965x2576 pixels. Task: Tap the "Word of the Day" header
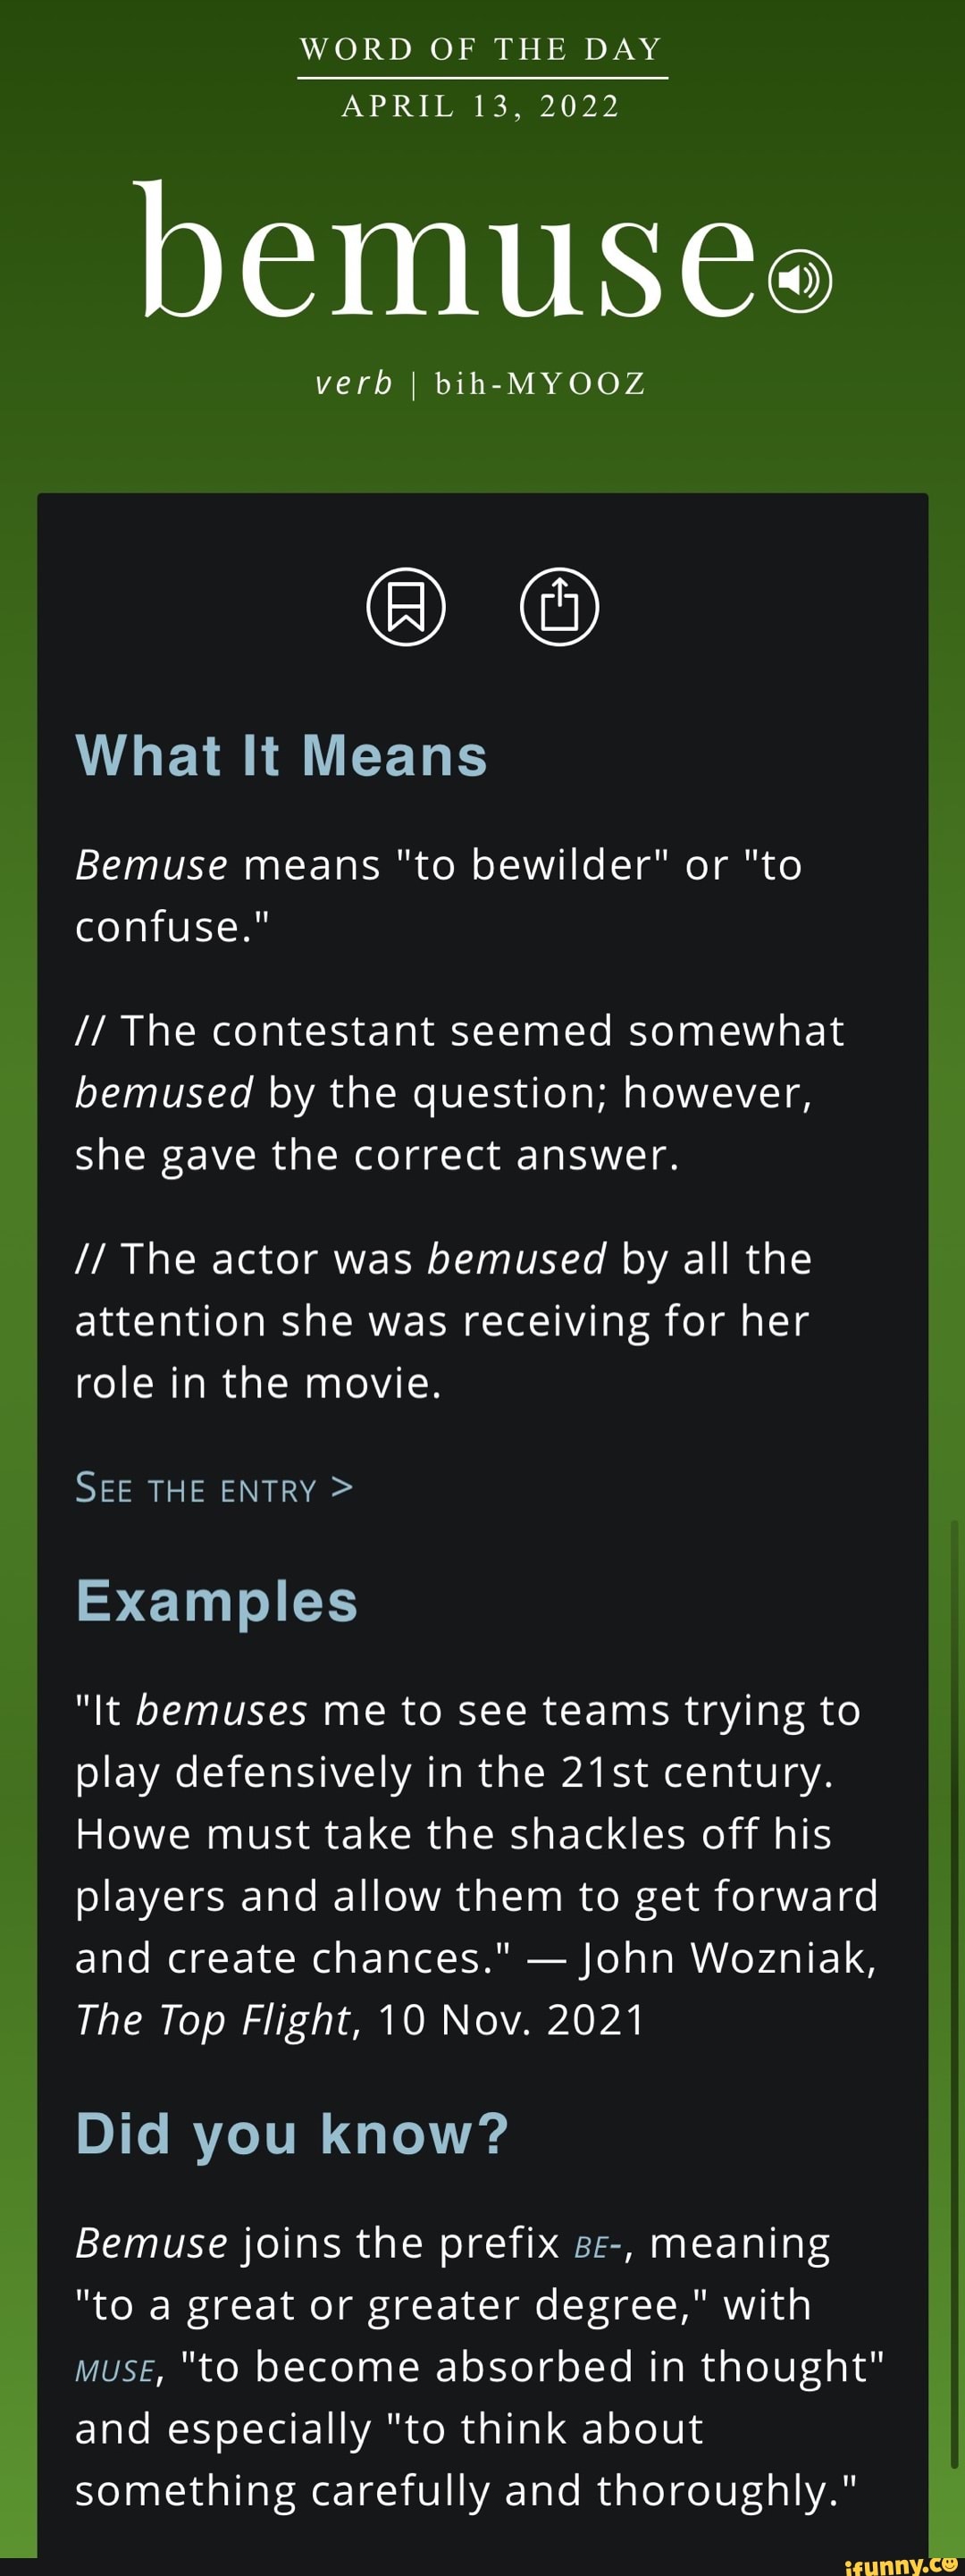pos(481,49)
